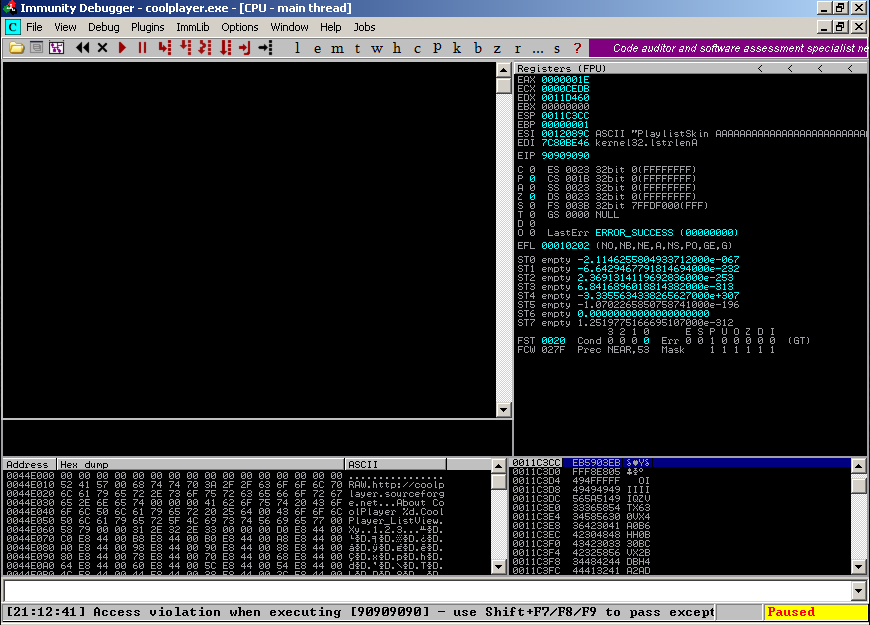The height and width of the screenshot is (625, 870).
Task: Open Breakpoints list with the 'b' button
Action: [x=478, y=48]
